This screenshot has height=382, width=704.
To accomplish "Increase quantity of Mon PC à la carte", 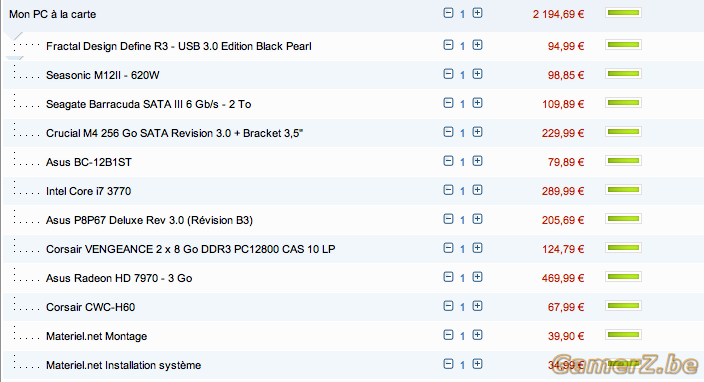I will [x=477, y=13].
